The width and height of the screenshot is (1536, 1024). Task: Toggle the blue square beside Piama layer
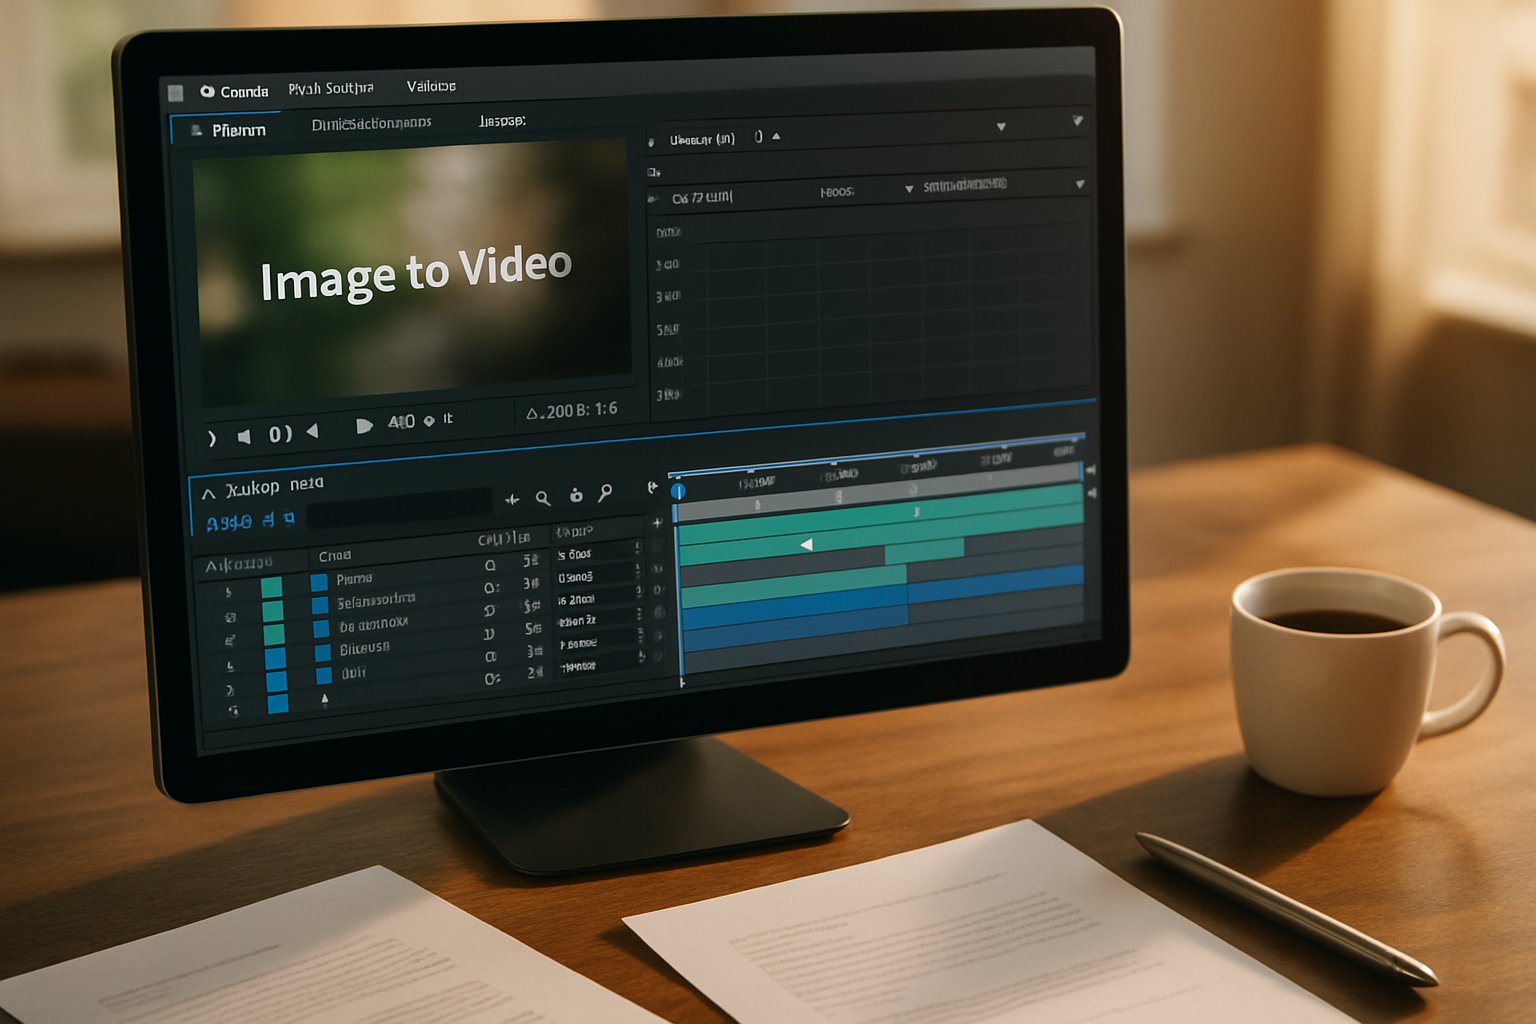point(319,582)
